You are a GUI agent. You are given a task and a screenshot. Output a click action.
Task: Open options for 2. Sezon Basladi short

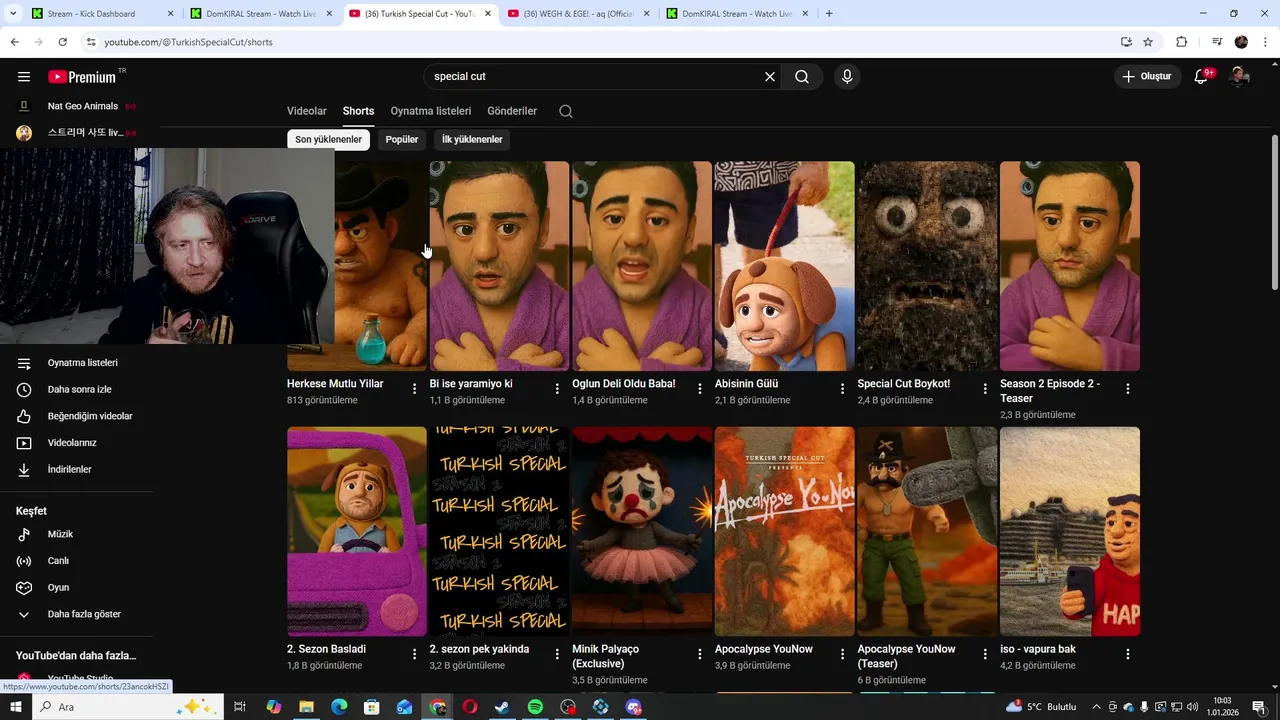point(415,654)
